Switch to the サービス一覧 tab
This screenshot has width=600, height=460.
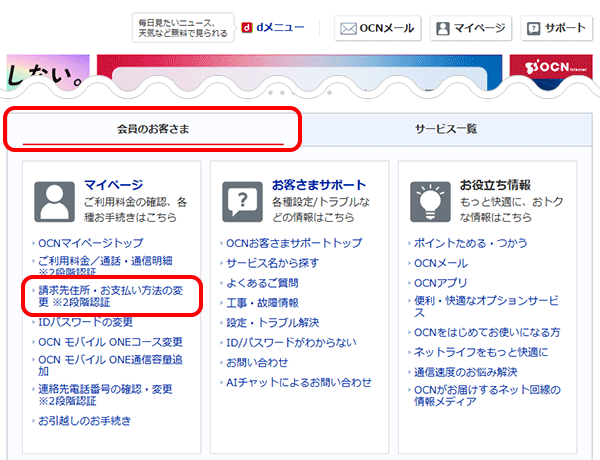[446, 129]
